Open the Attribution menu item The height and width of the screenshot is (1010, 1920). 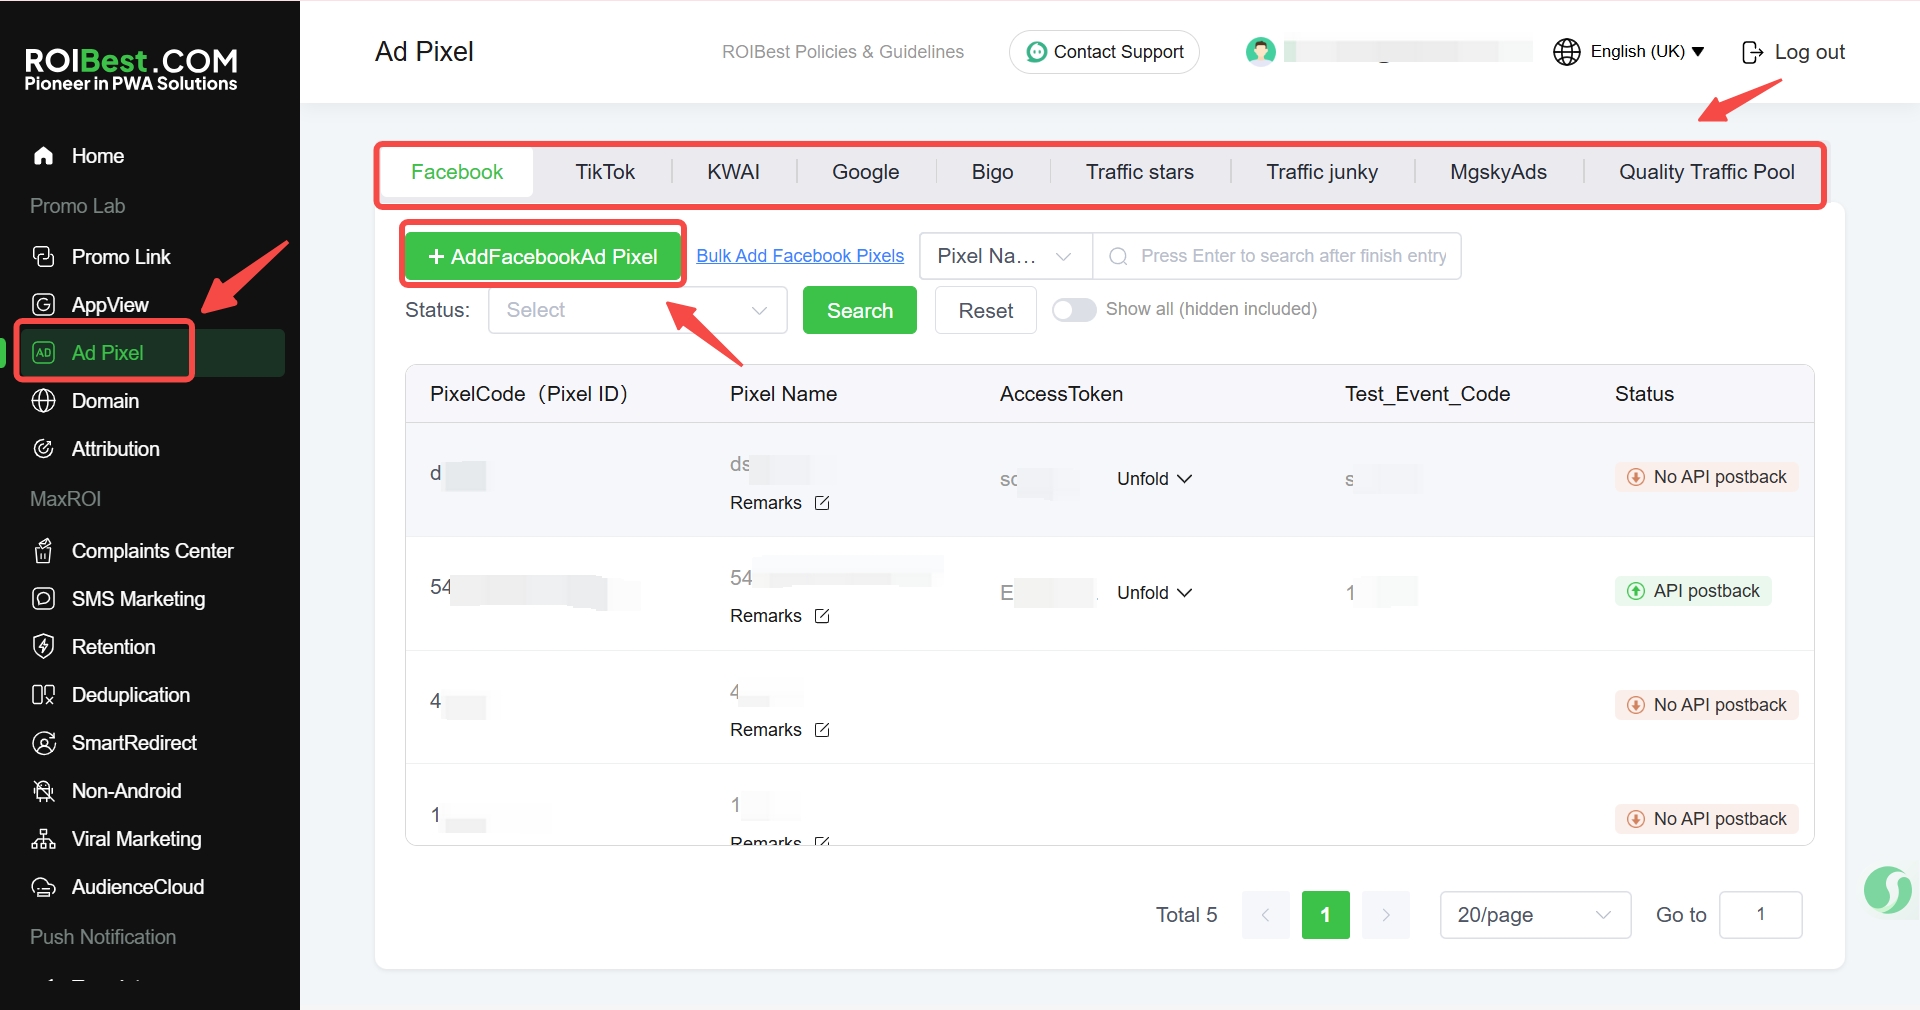(x=150, y=449)
